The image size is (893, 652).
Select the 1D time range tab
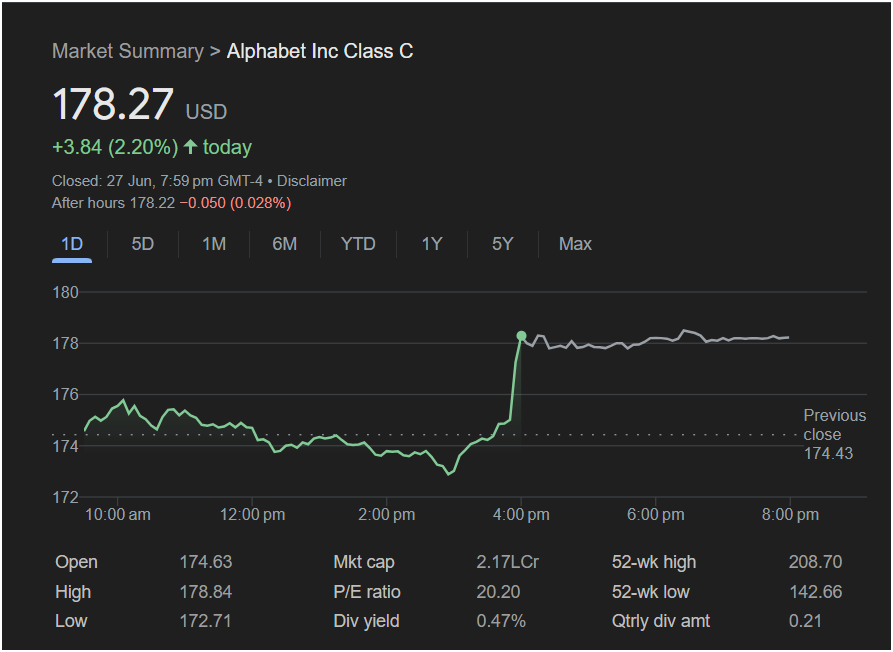[x=72, y=244]
